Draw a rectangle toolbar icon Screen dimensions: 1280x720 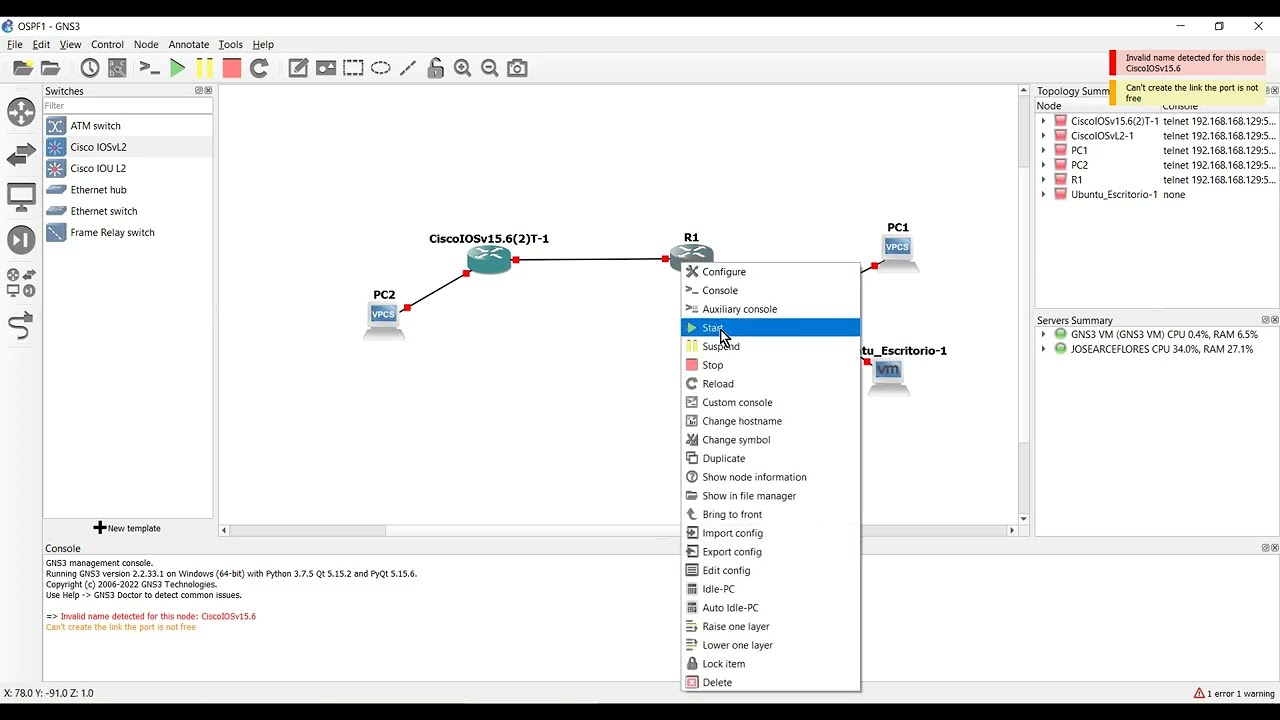click(x=353, y=68)
